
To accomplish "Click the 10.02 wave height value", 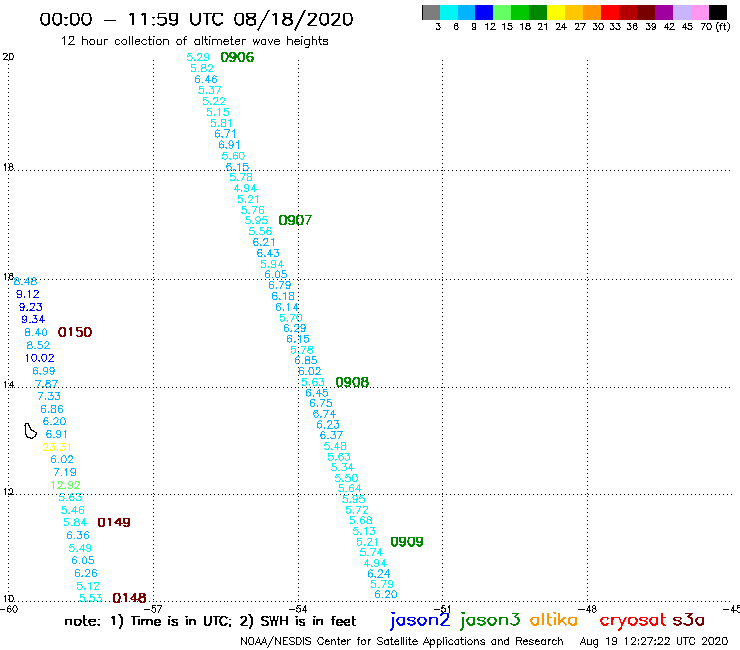I will [40, 358].
